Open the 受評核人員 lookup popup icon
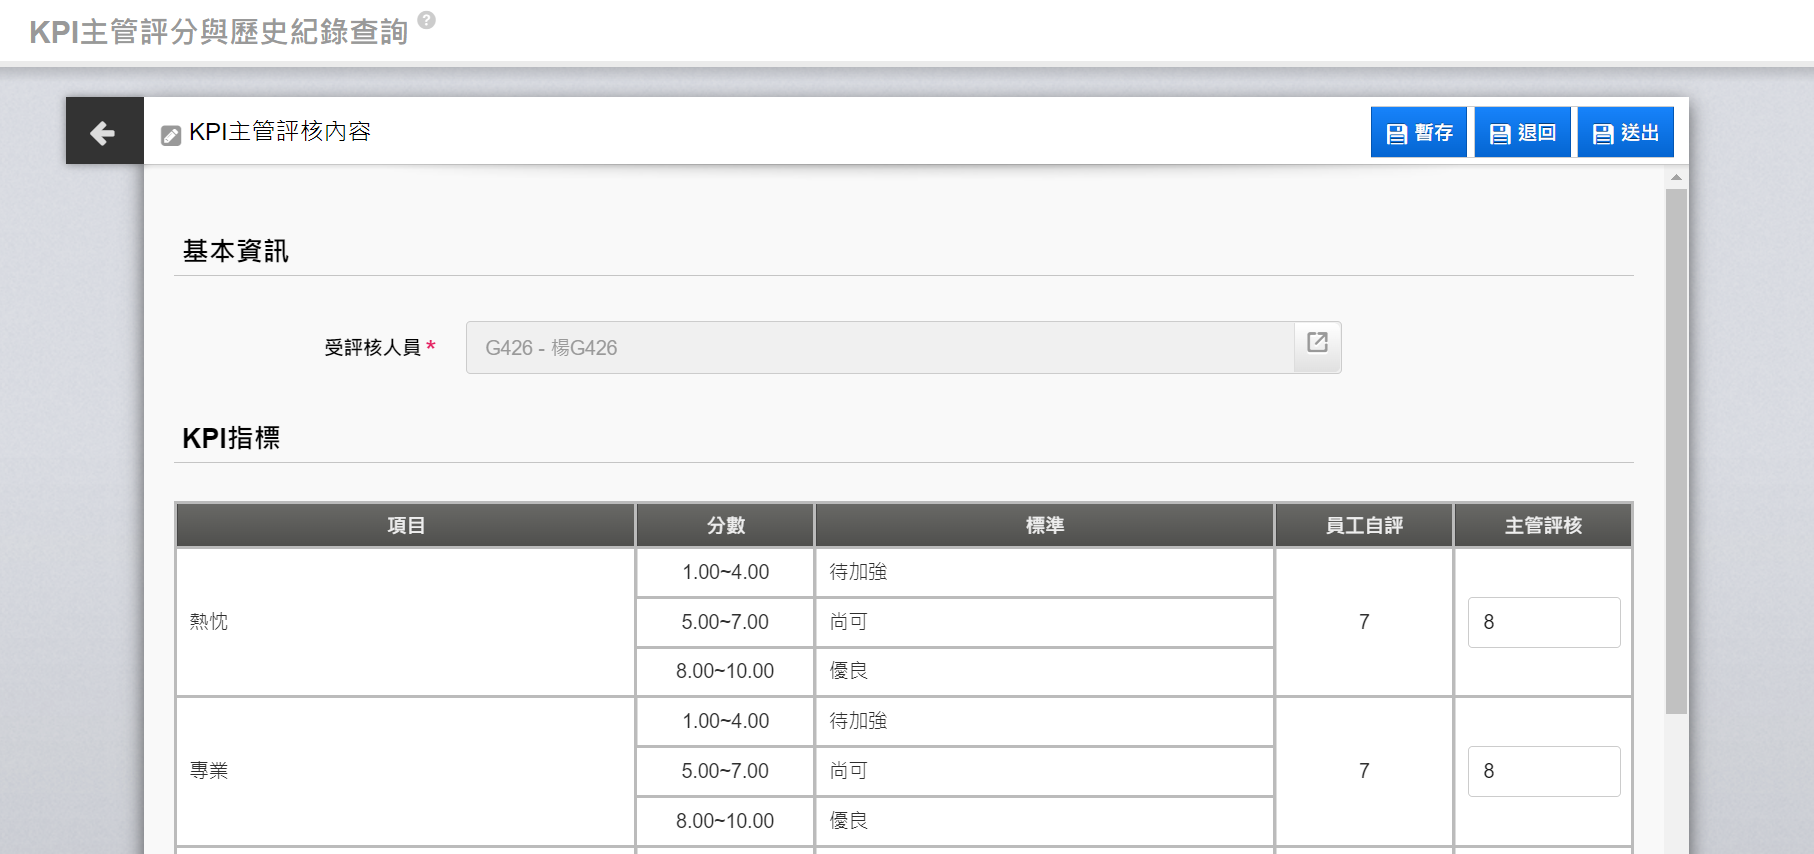 pyautogui.click(x=1317, y=343)
